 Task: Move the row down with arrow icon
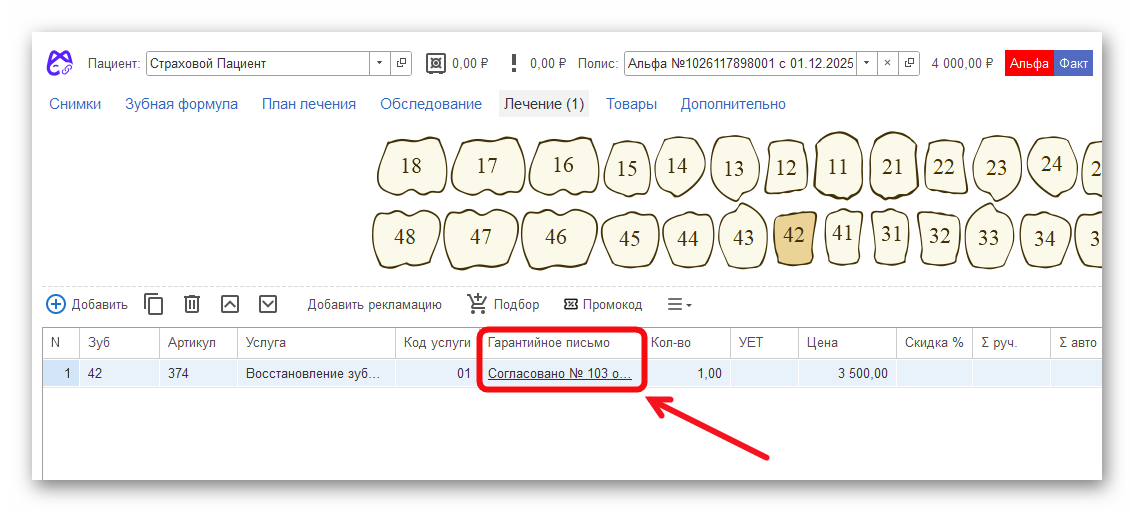click(x=268, y=304)
